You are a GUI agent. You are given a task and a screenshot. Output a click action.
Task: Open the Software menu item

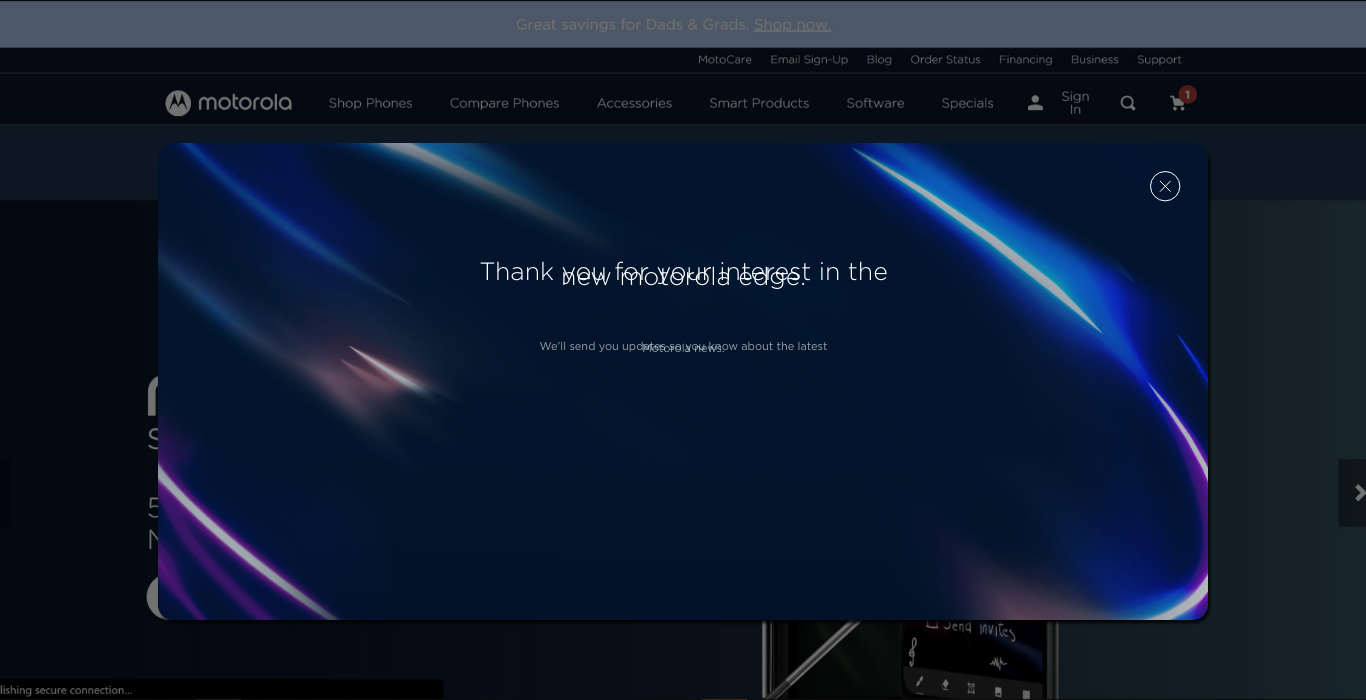point(875,103)
